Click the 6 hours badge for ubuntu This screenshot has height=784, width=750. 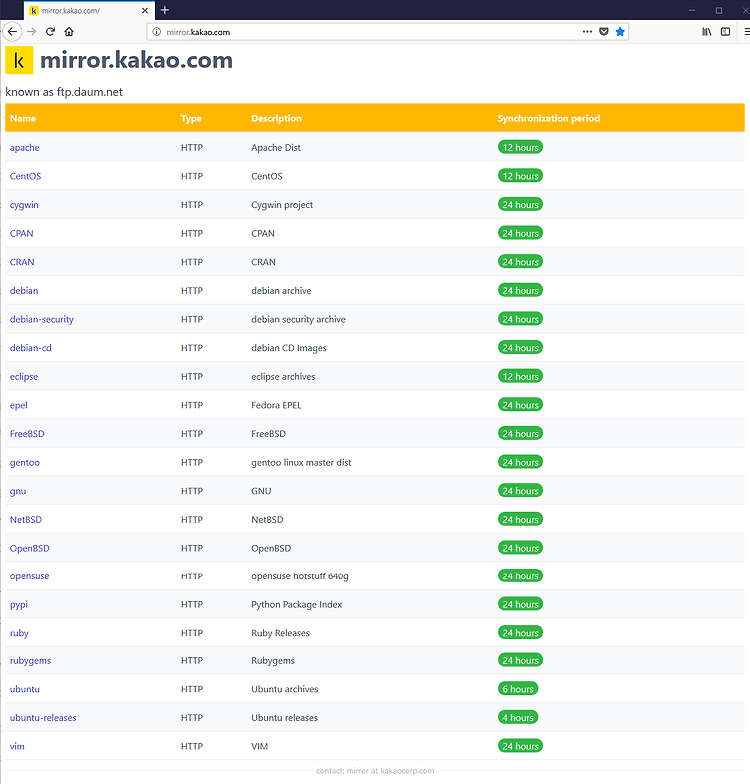518,688
